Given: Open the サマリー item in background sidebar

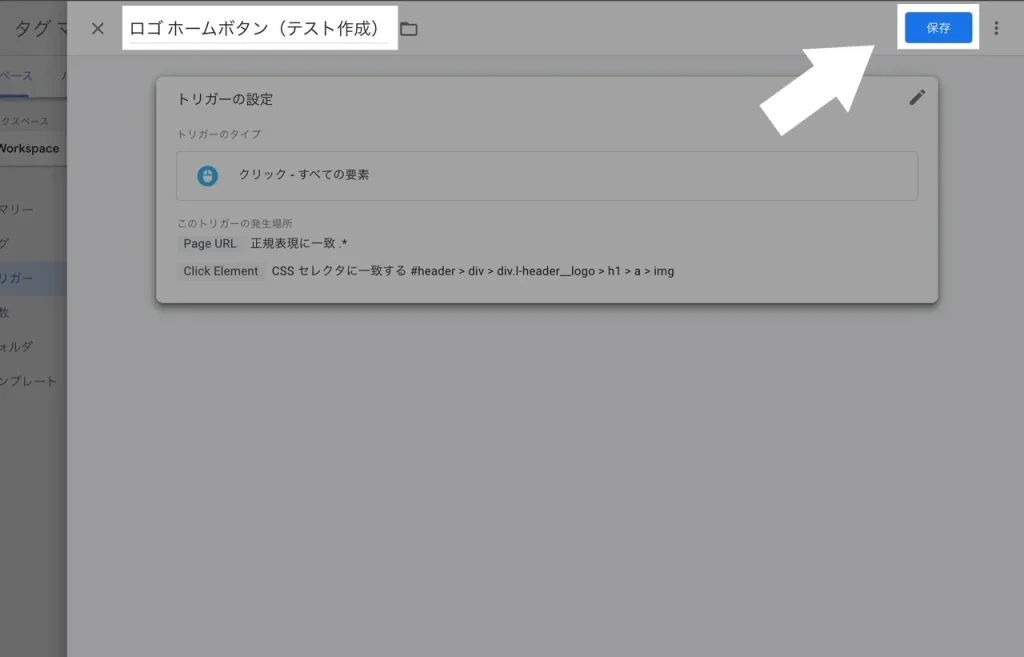Looking at the screenshot, I should pos(16,209).
